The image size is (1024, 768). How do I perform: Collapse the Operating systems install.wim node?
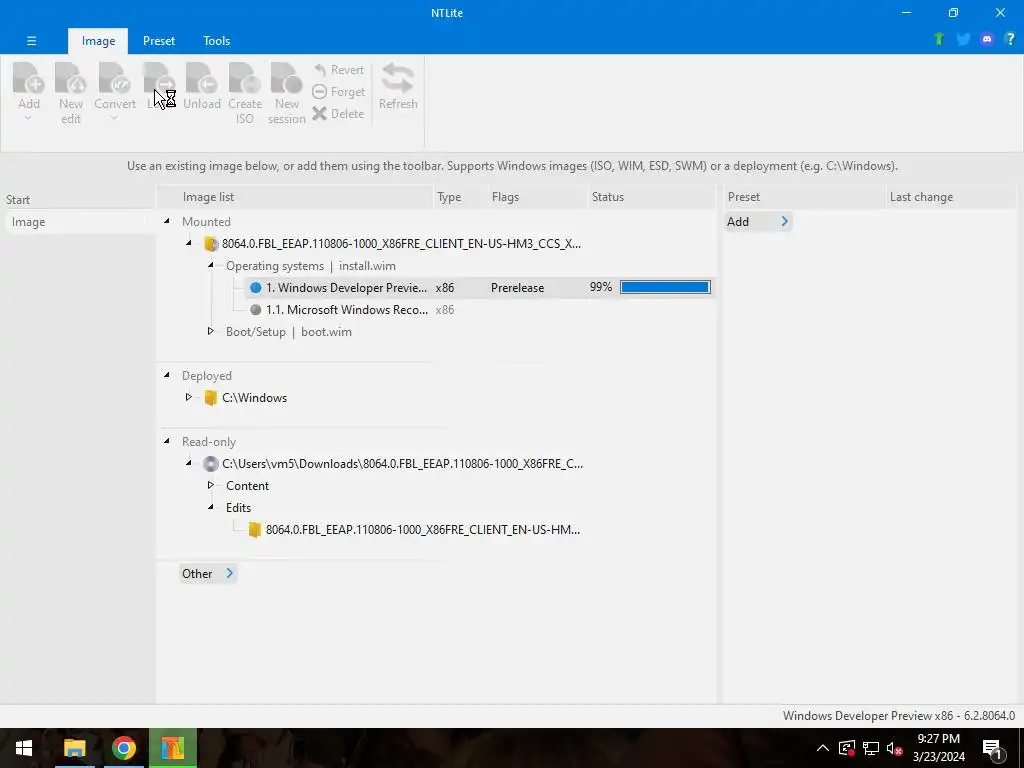click(x=210, y=265)
